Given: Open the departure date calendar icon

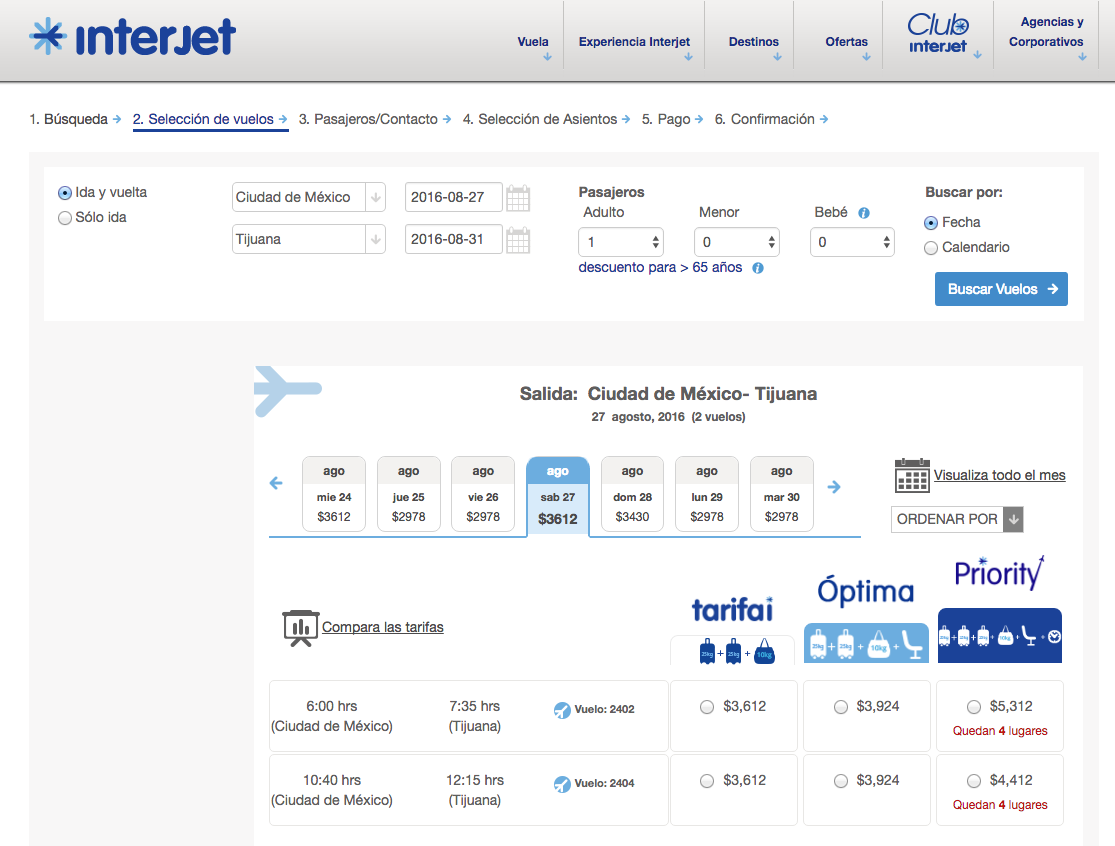Looking at the screenshot, I should (x=517, y=198).
